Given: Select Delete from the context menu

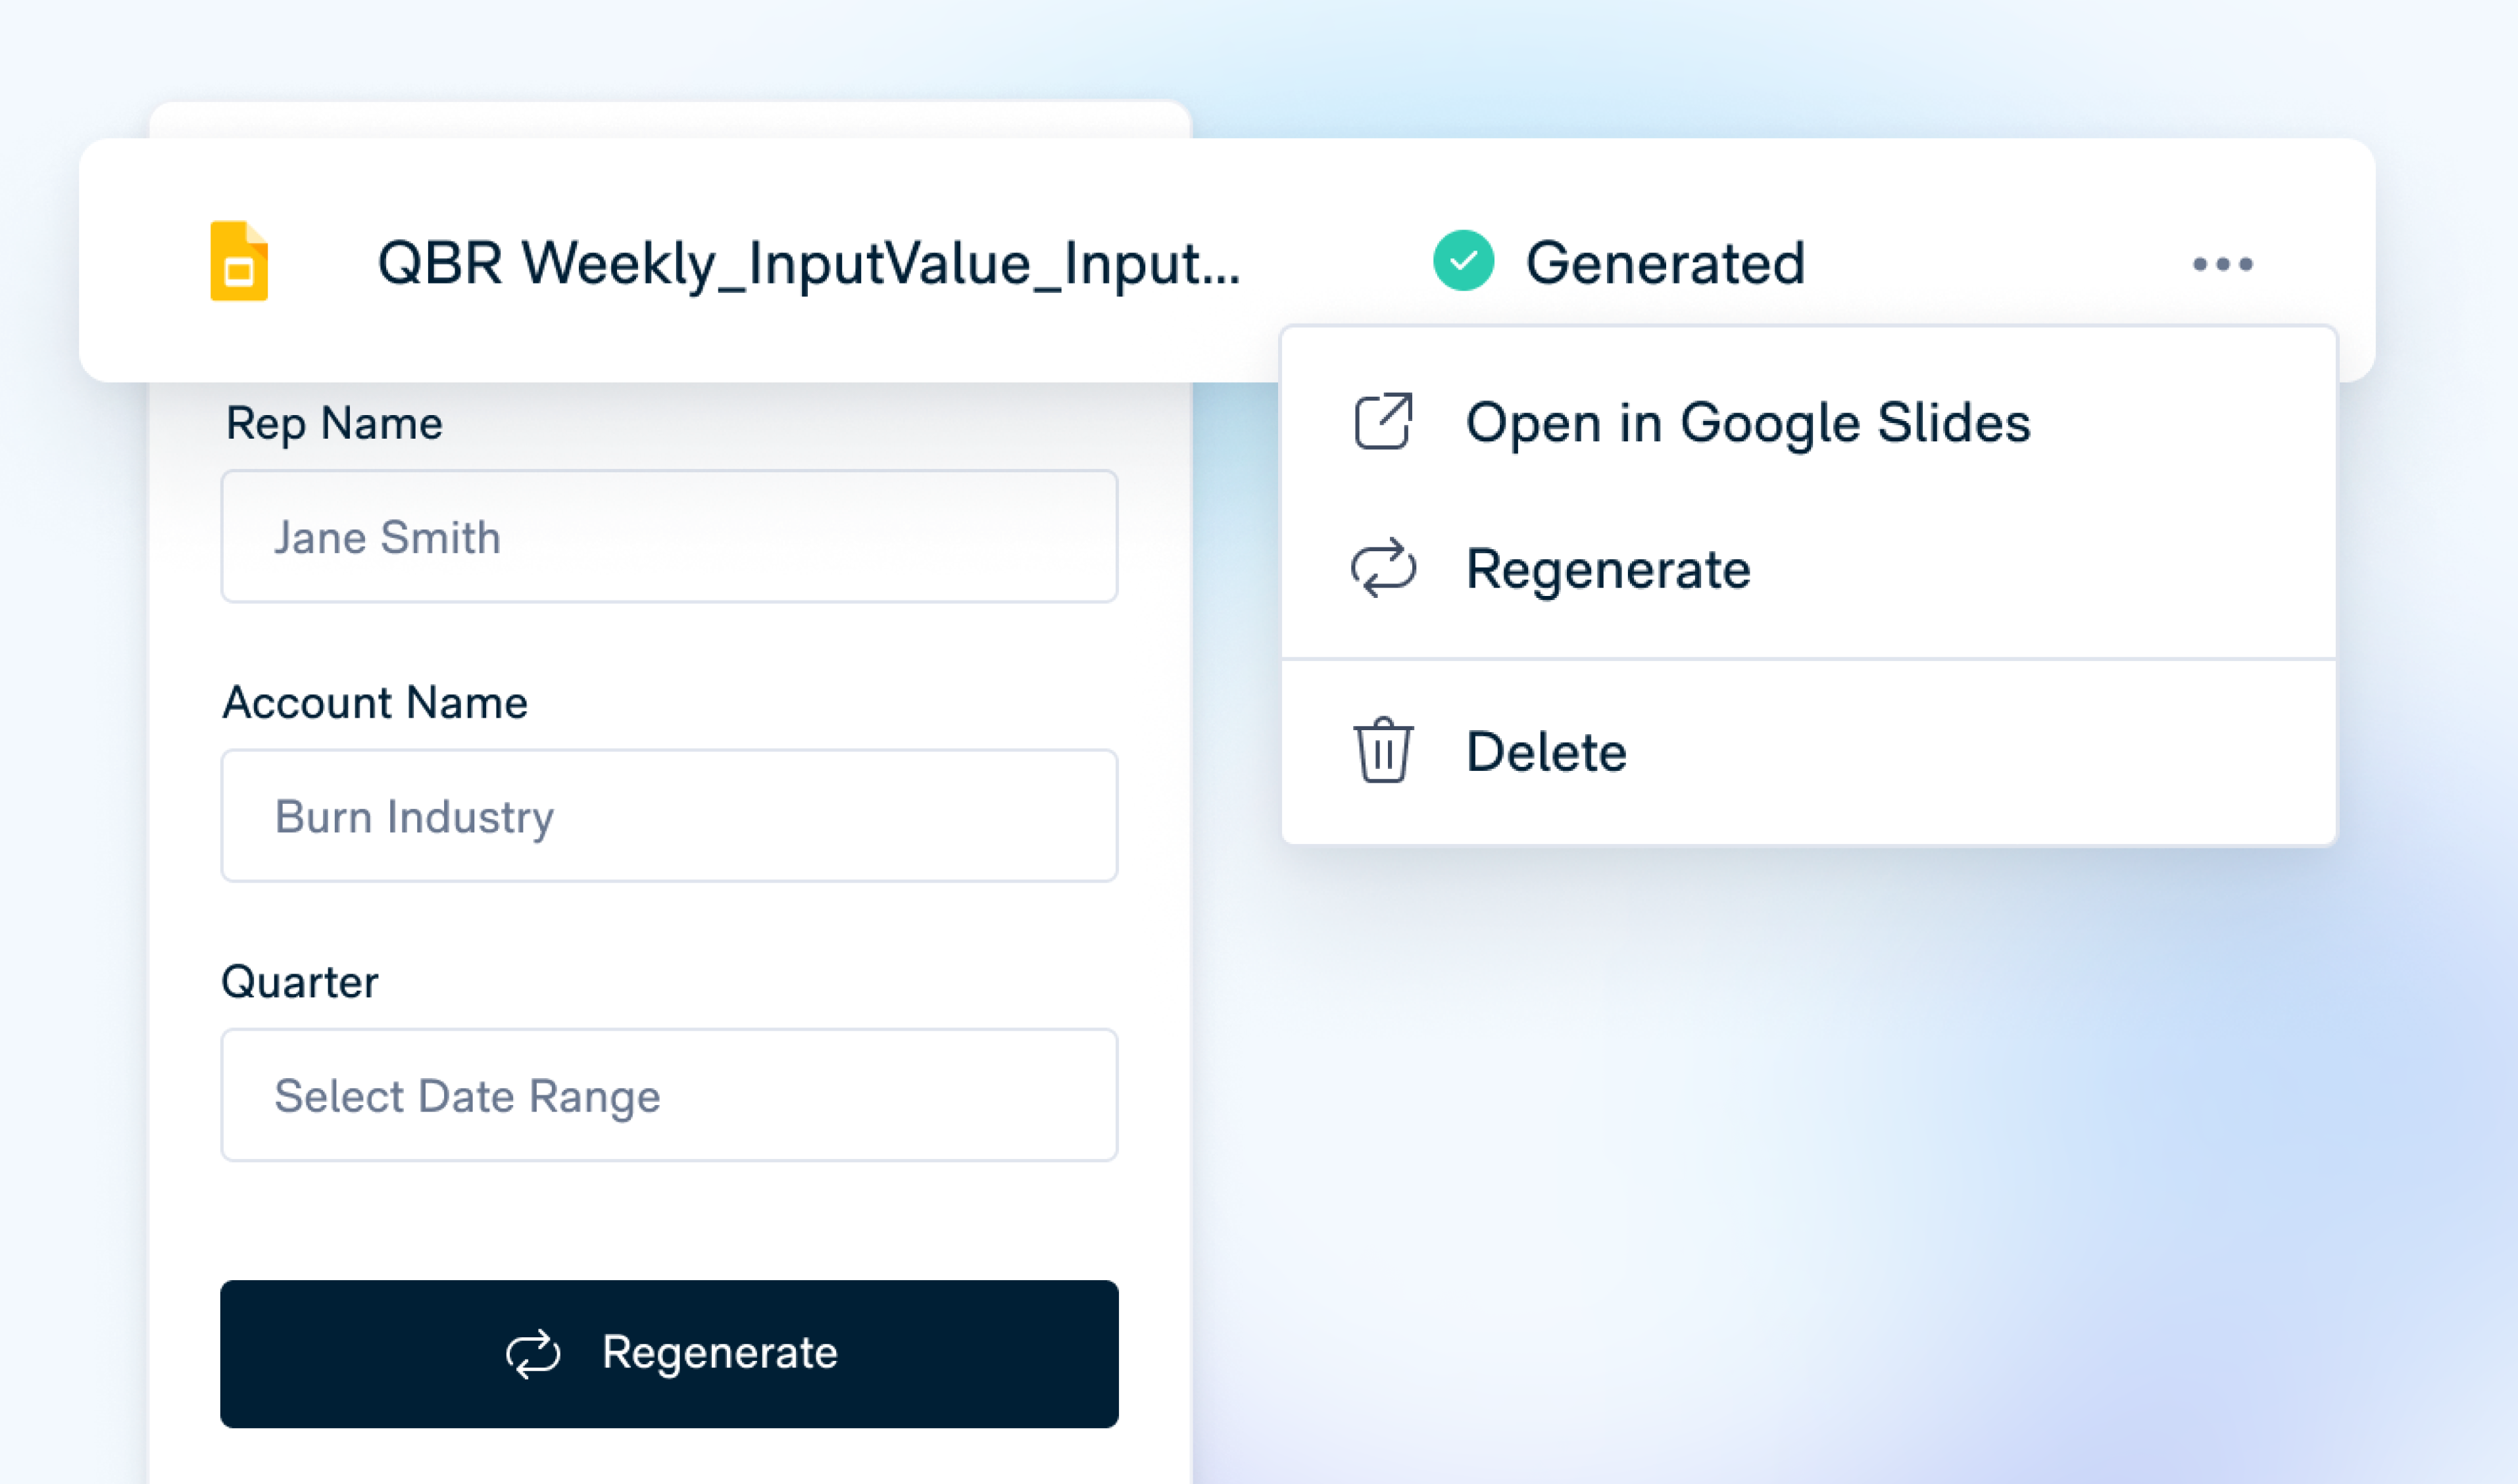Looking at the screenshot, I should coord(1546,751).
